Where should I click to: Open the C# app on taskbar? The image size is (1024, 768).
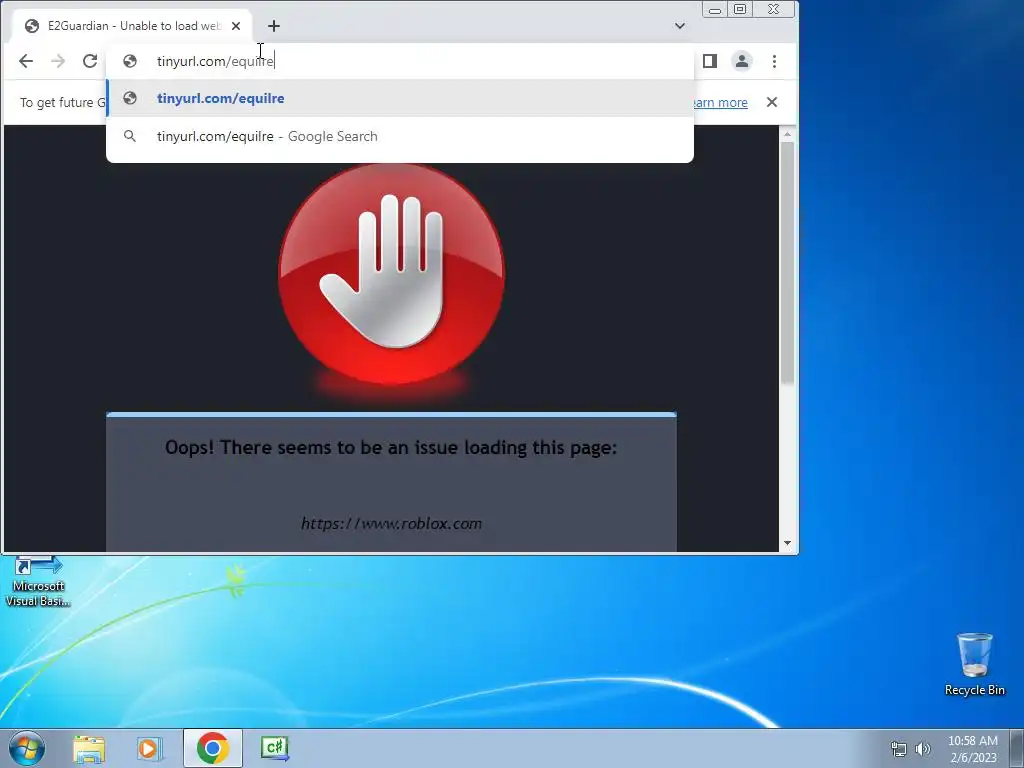point(274,748)
